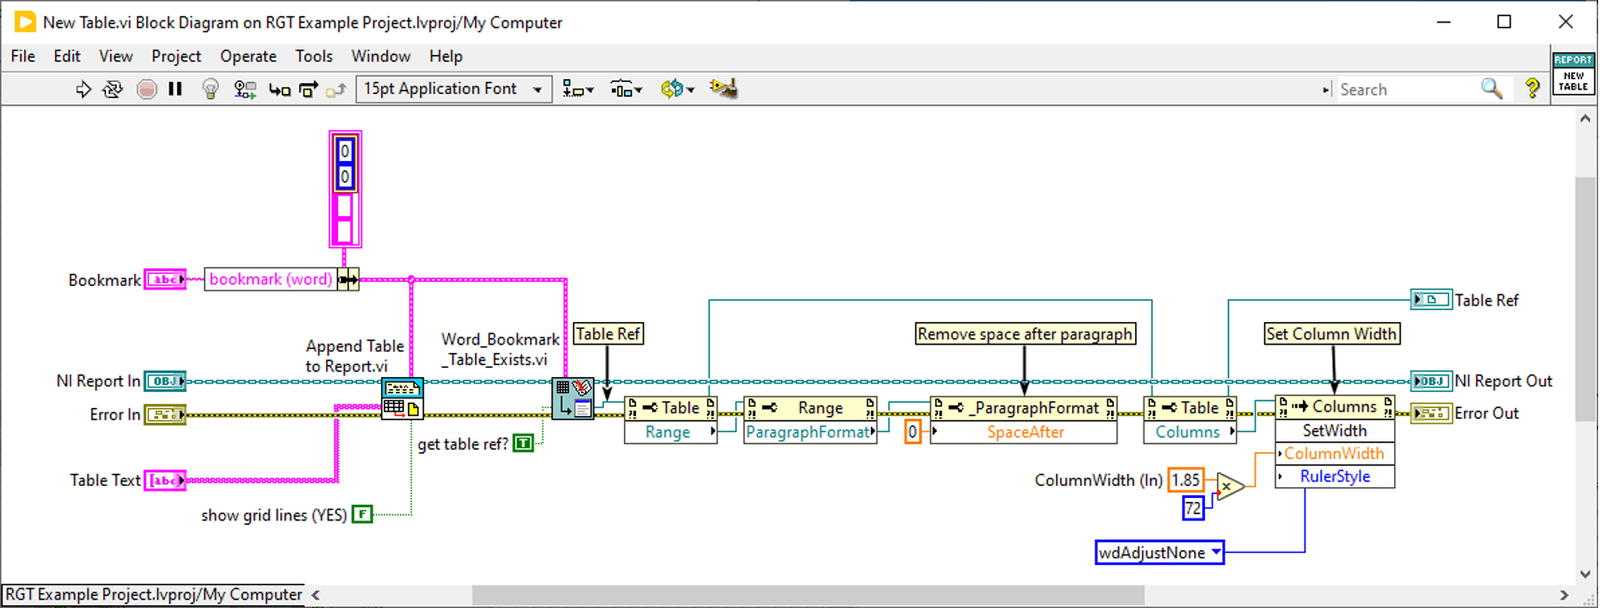Select the Error Out terminal
Screen dimensions: 1600x608
1431,413
